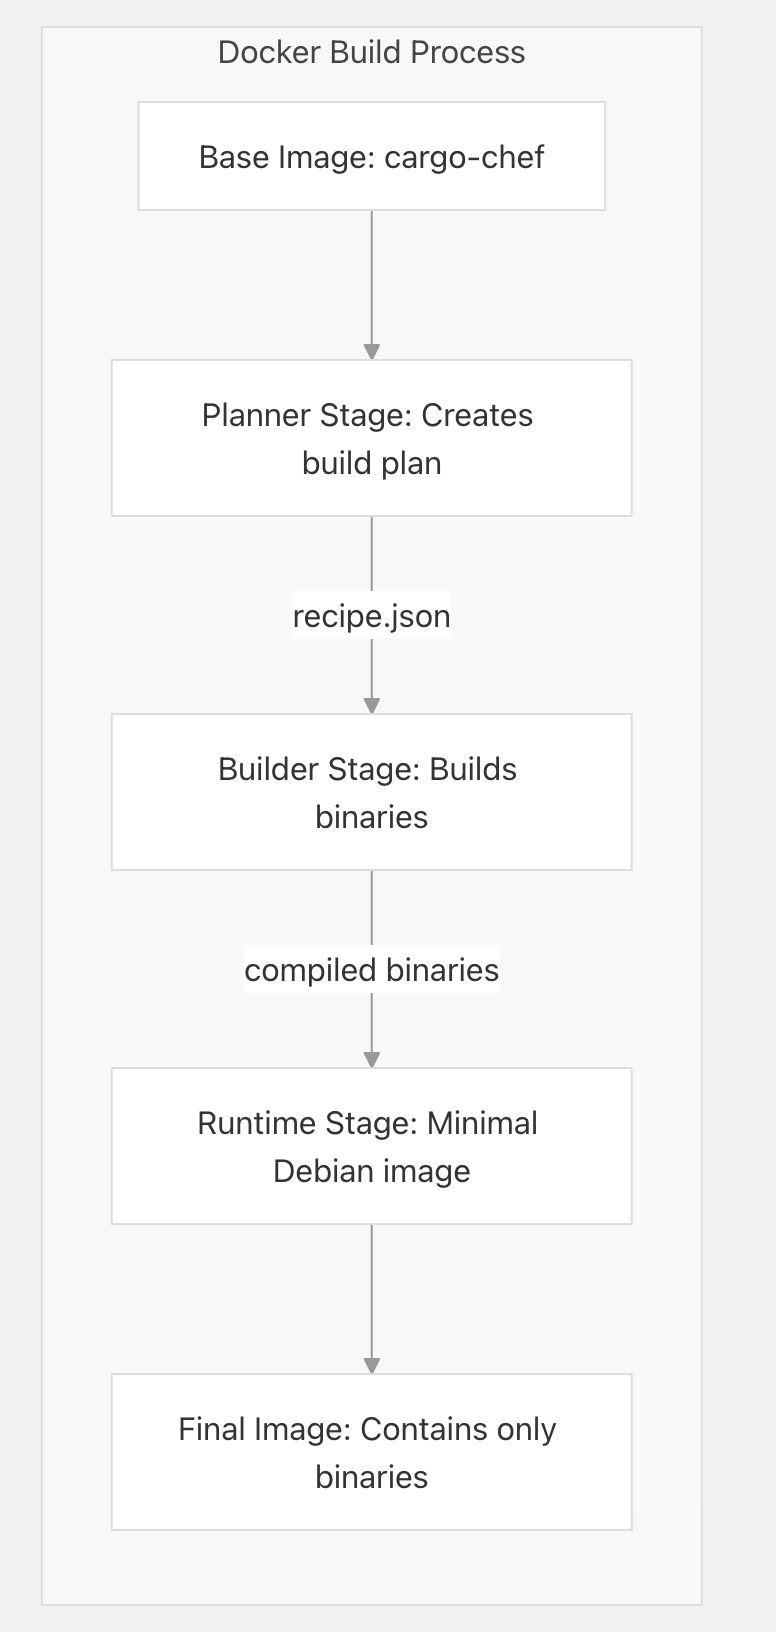Click the line between compiled binaries and Runtime Stage

[x=372, y=1020]
